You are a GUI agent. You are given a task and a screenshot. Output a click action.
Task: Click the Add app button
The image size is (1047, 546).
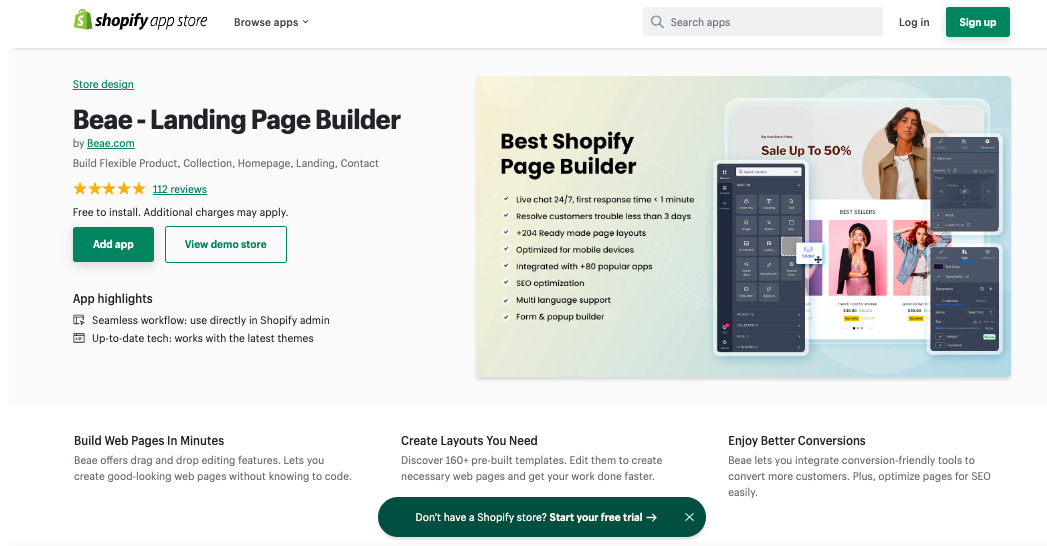point(114,244)
